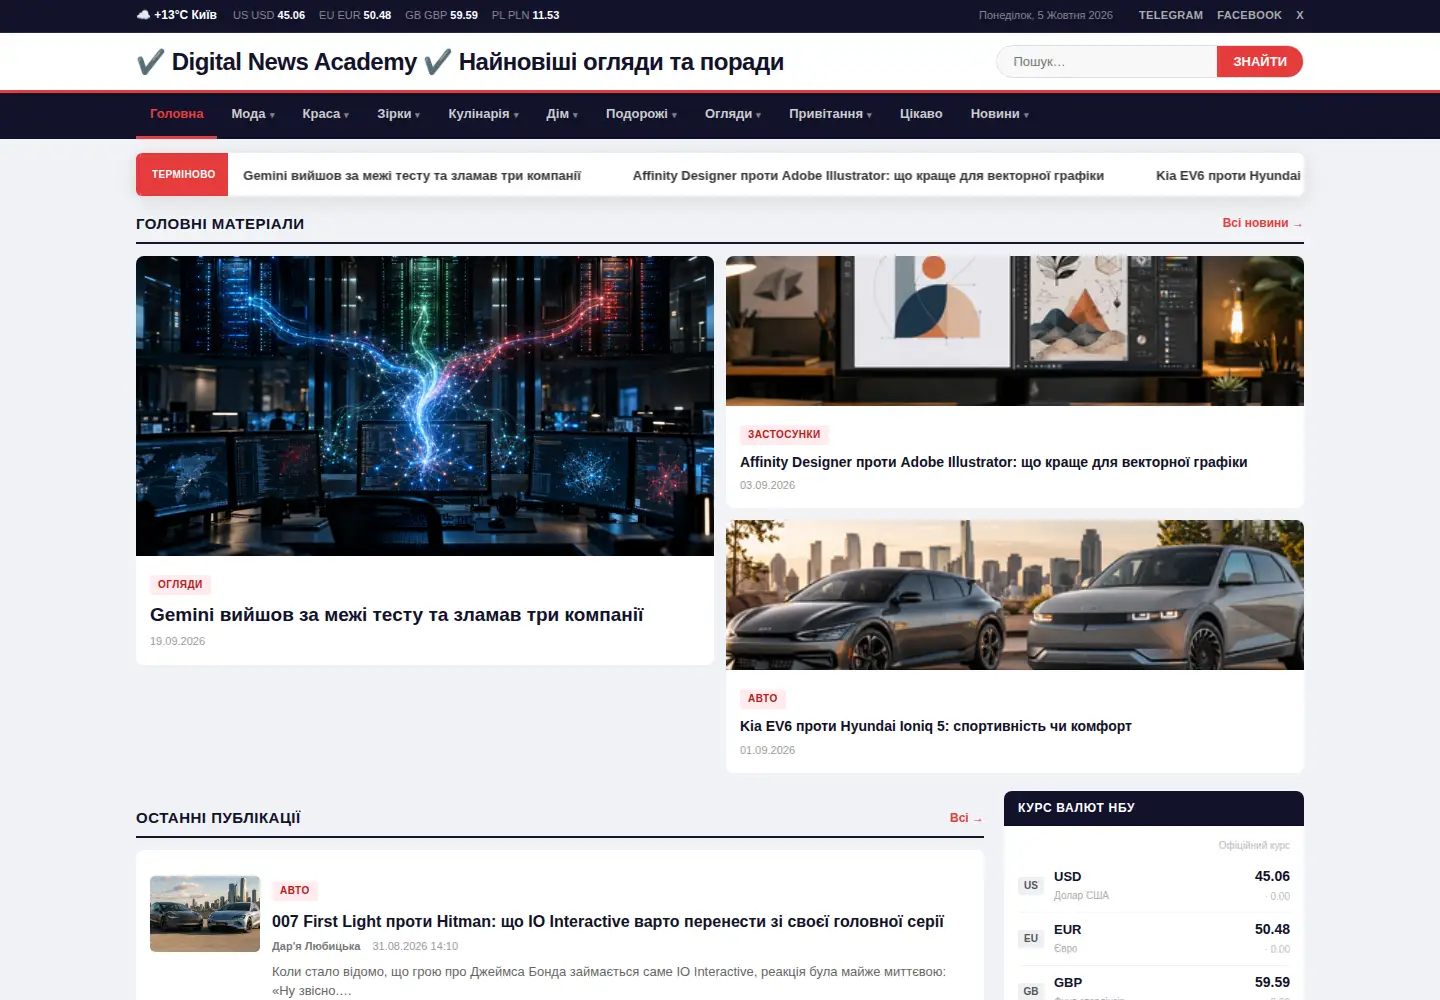Open the FACEBOOK link
This screenshot has width=1440, height=1000.
point(1249,15)
